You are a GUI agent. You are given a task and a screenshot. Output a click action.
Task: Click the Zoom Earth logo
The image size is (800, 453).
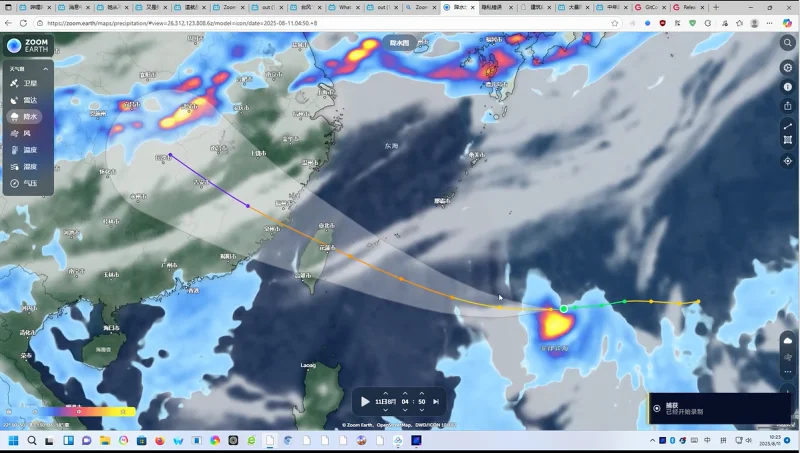click(x=28, y=45)
